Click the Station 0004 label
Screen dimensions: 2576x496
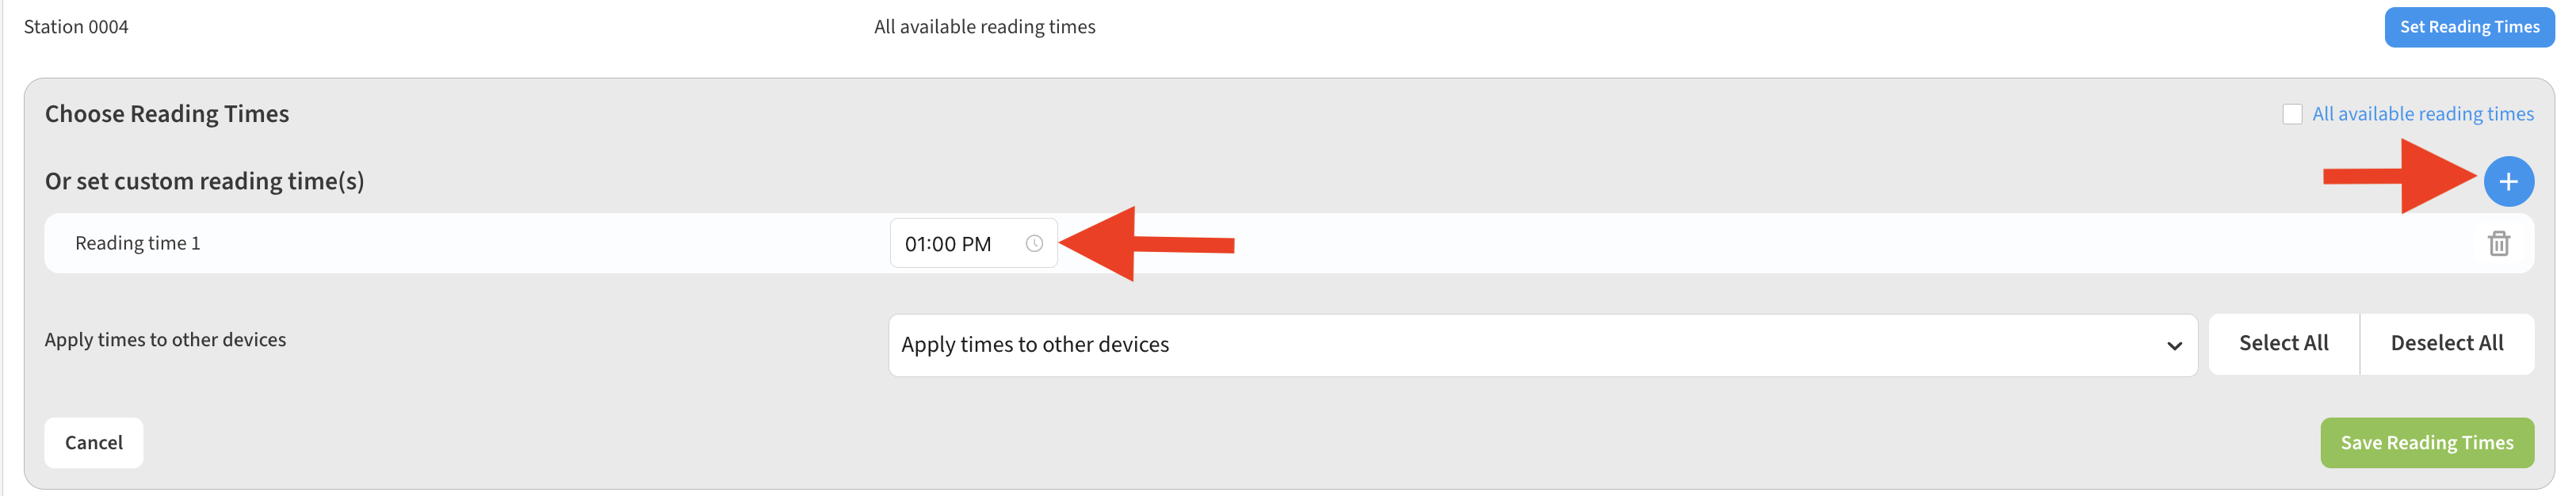click(76, 27)
